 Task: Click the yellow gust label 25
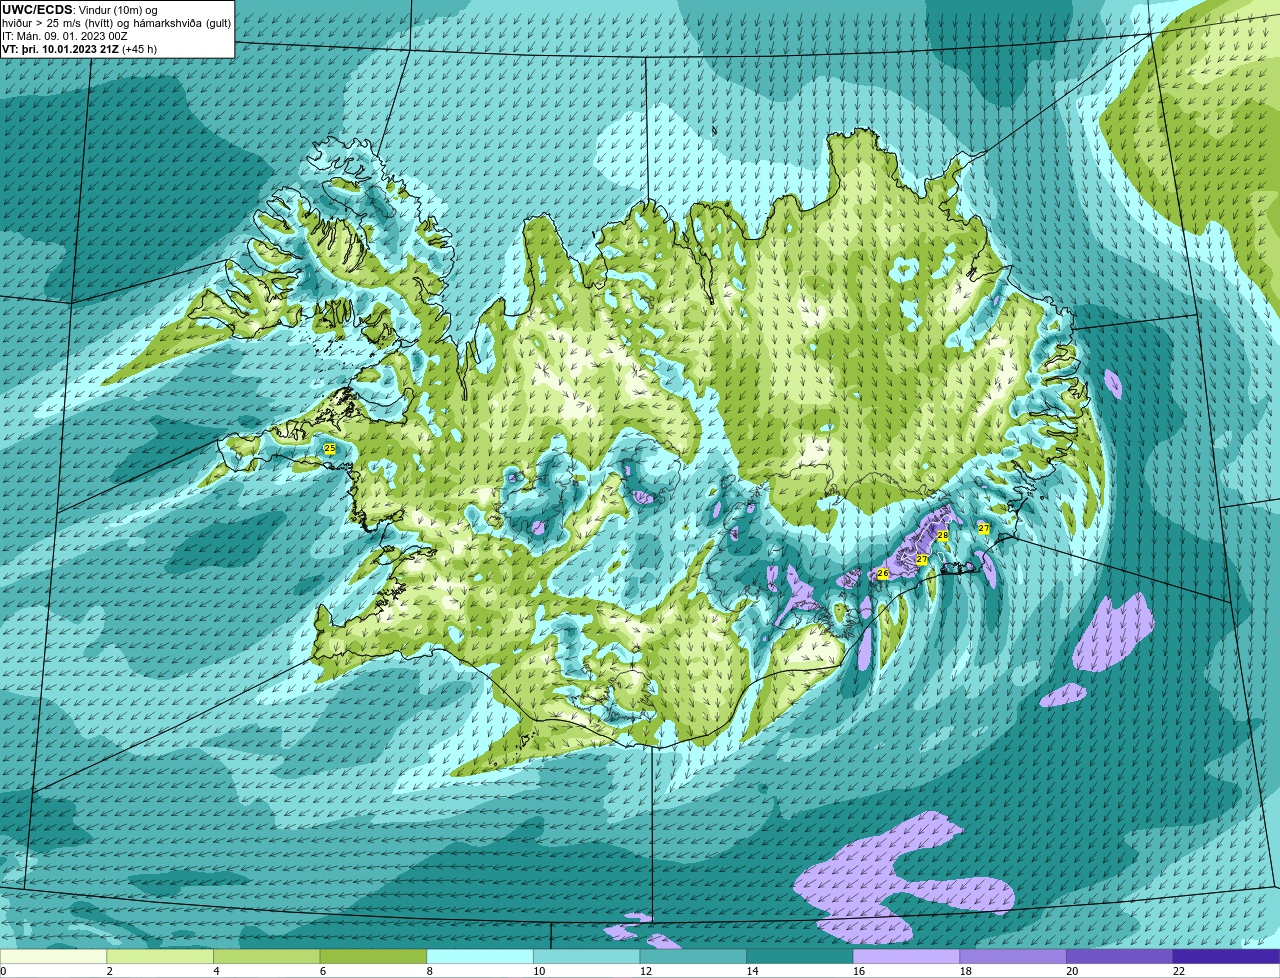click(x=330, y=449)
